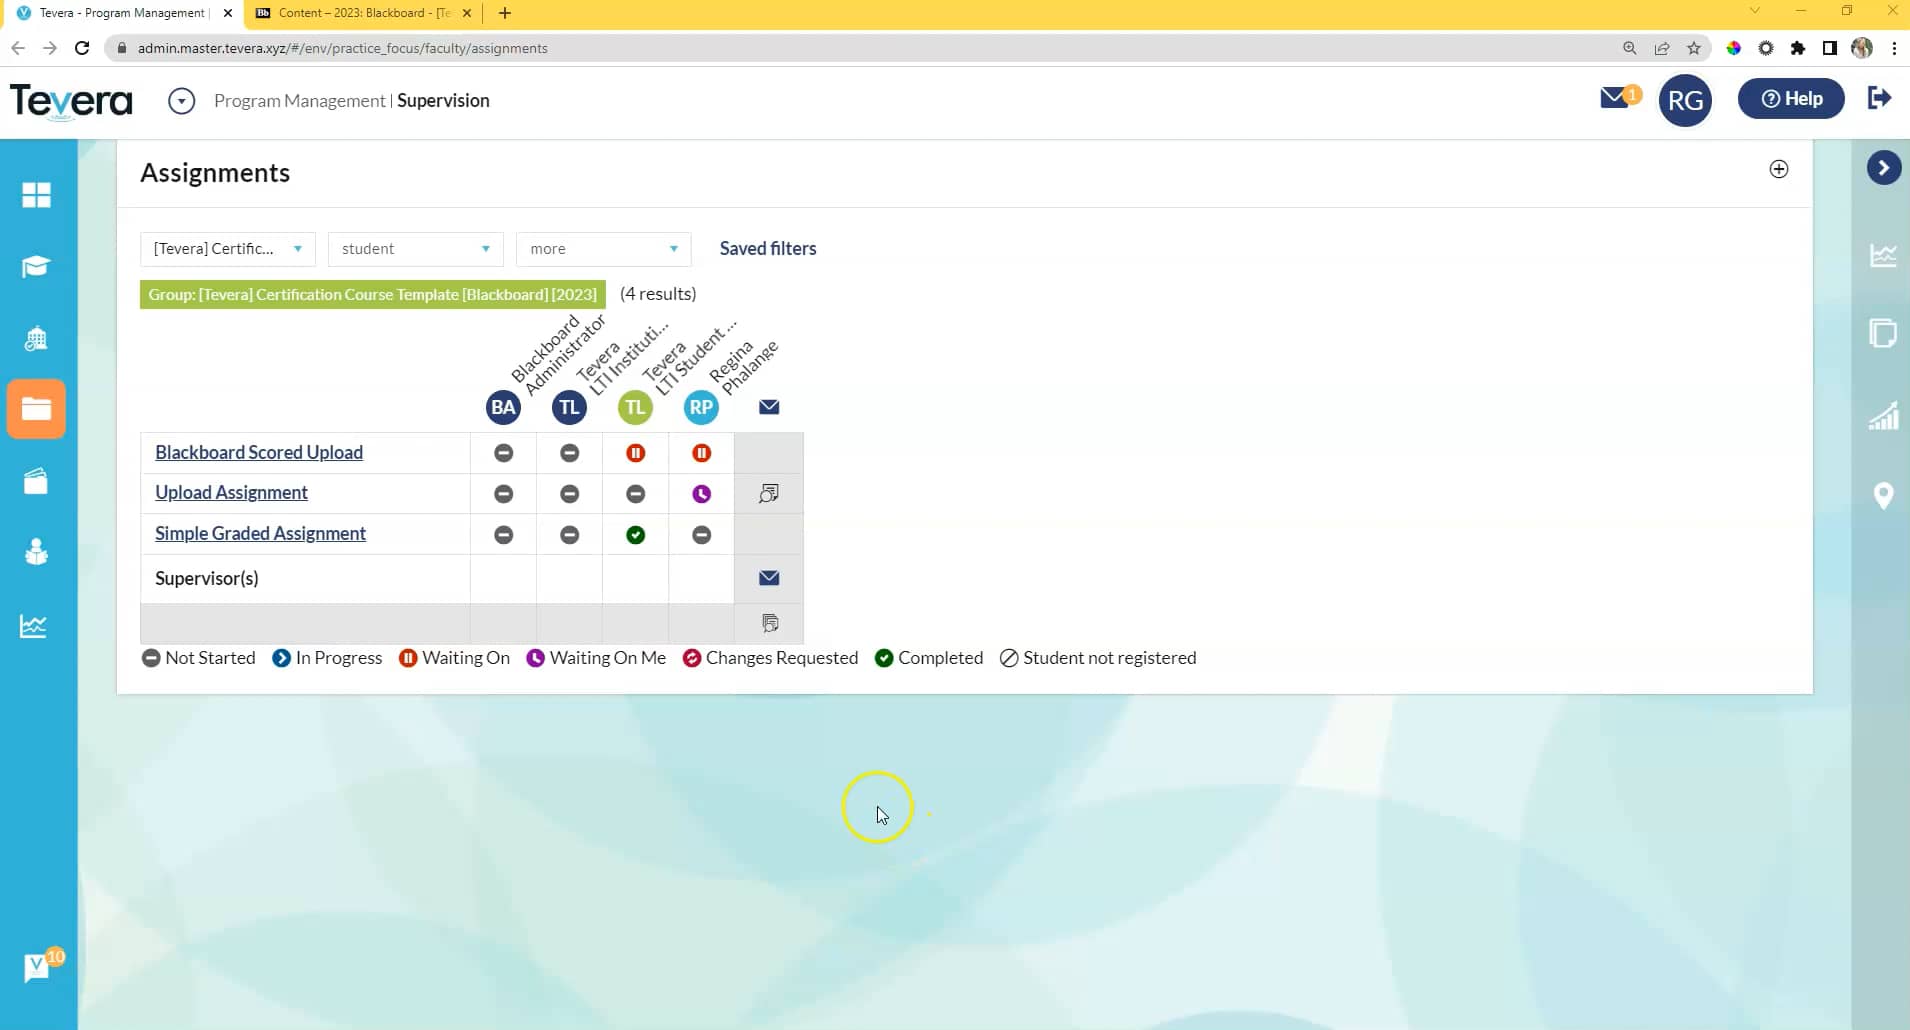Open the student filter dropdown
Image resolution: width=1910 pixels, height=1030 pixels.
click(414, 248)
